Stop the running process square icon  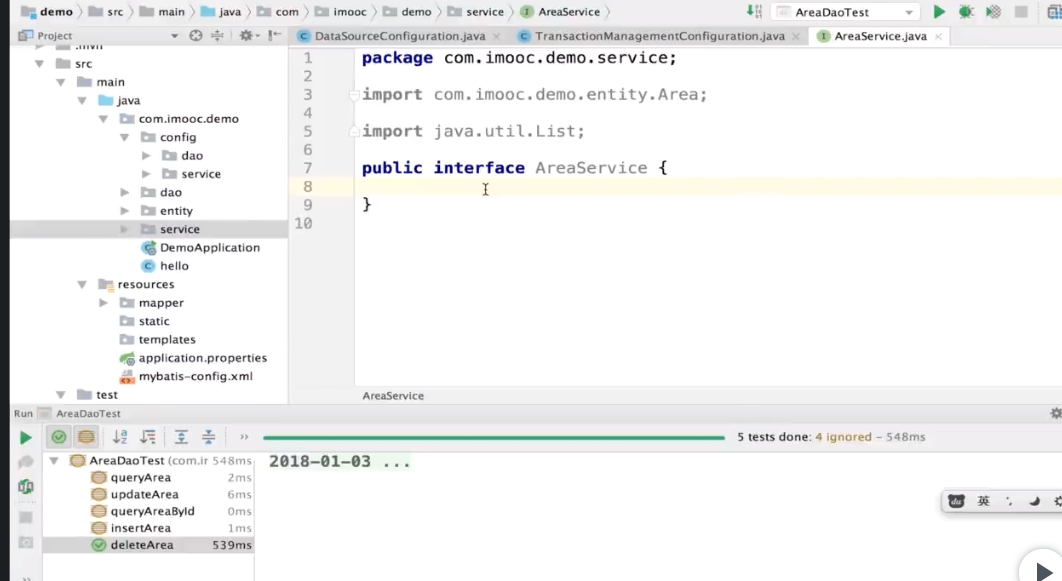tap(1021, 12)
